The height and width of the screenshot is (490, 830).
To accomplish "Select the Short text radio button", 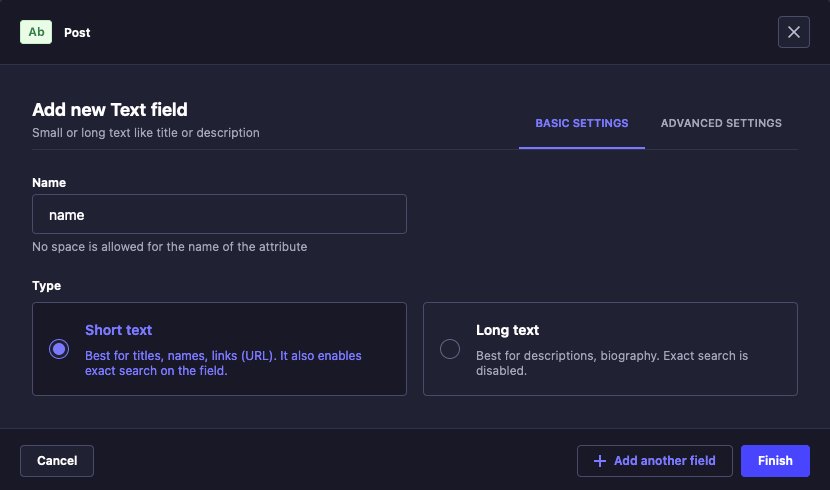I will point(59,349).
